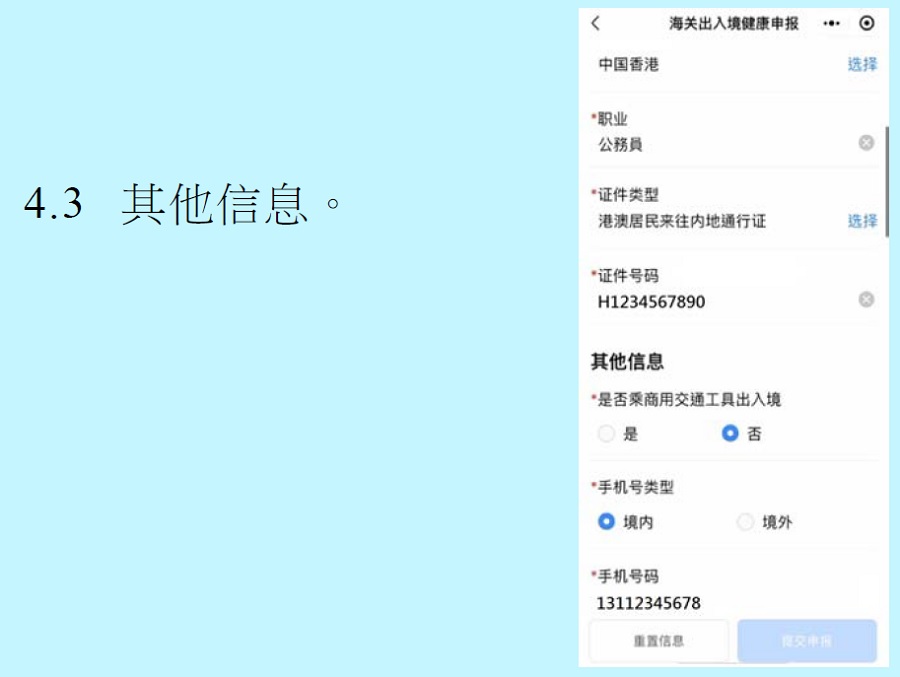Screen dimensions: 900x677
Task: Open 选择 for the 证件类型 field
Action: tap(862, 221)
